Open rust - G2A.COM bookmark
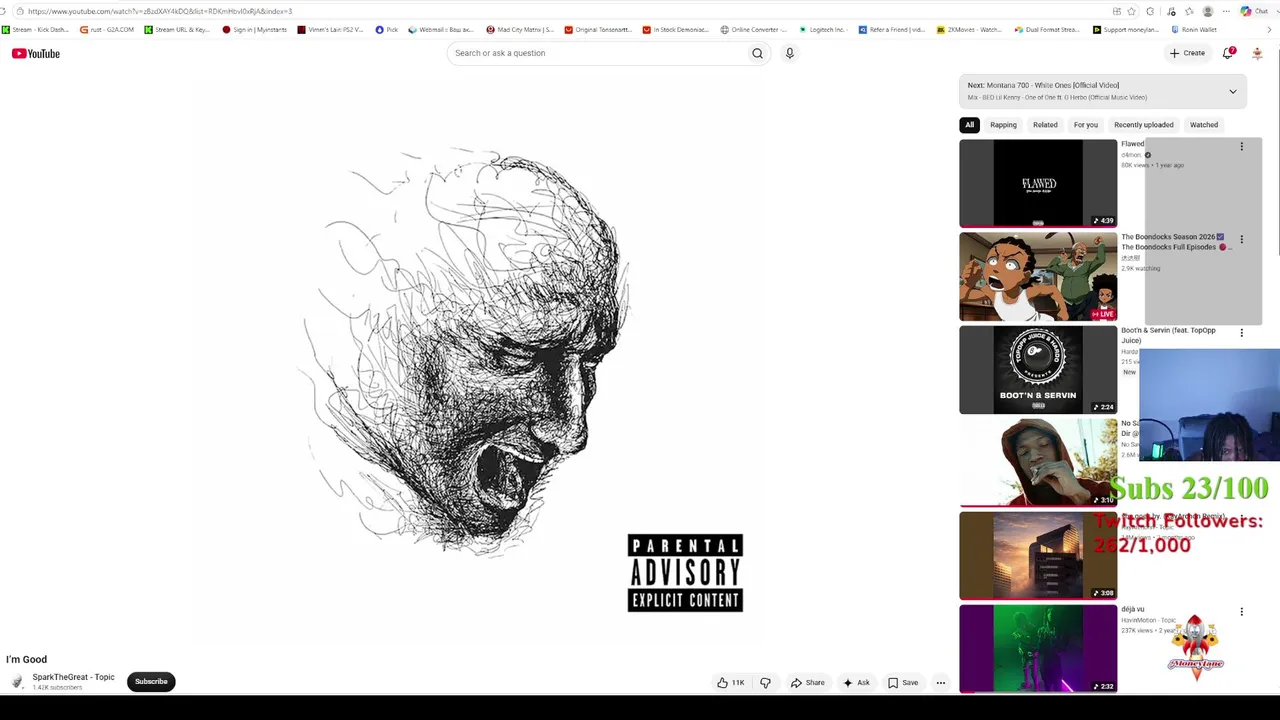This screenshot has width=1280, height=720. 107,30
